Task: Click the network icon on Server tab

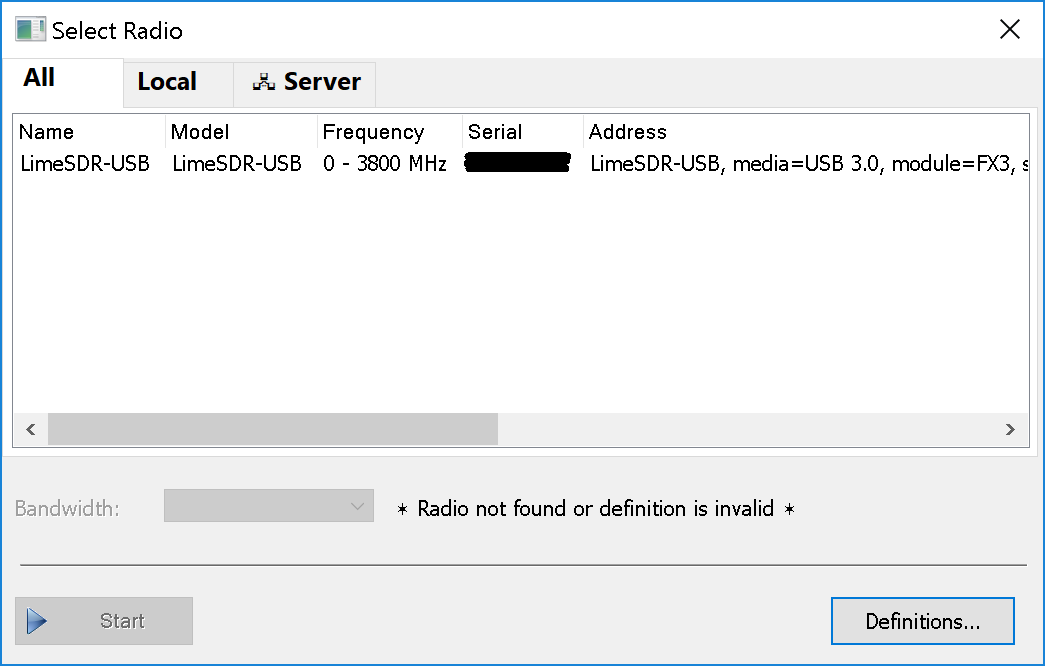Action: click(x=263, y=81)
